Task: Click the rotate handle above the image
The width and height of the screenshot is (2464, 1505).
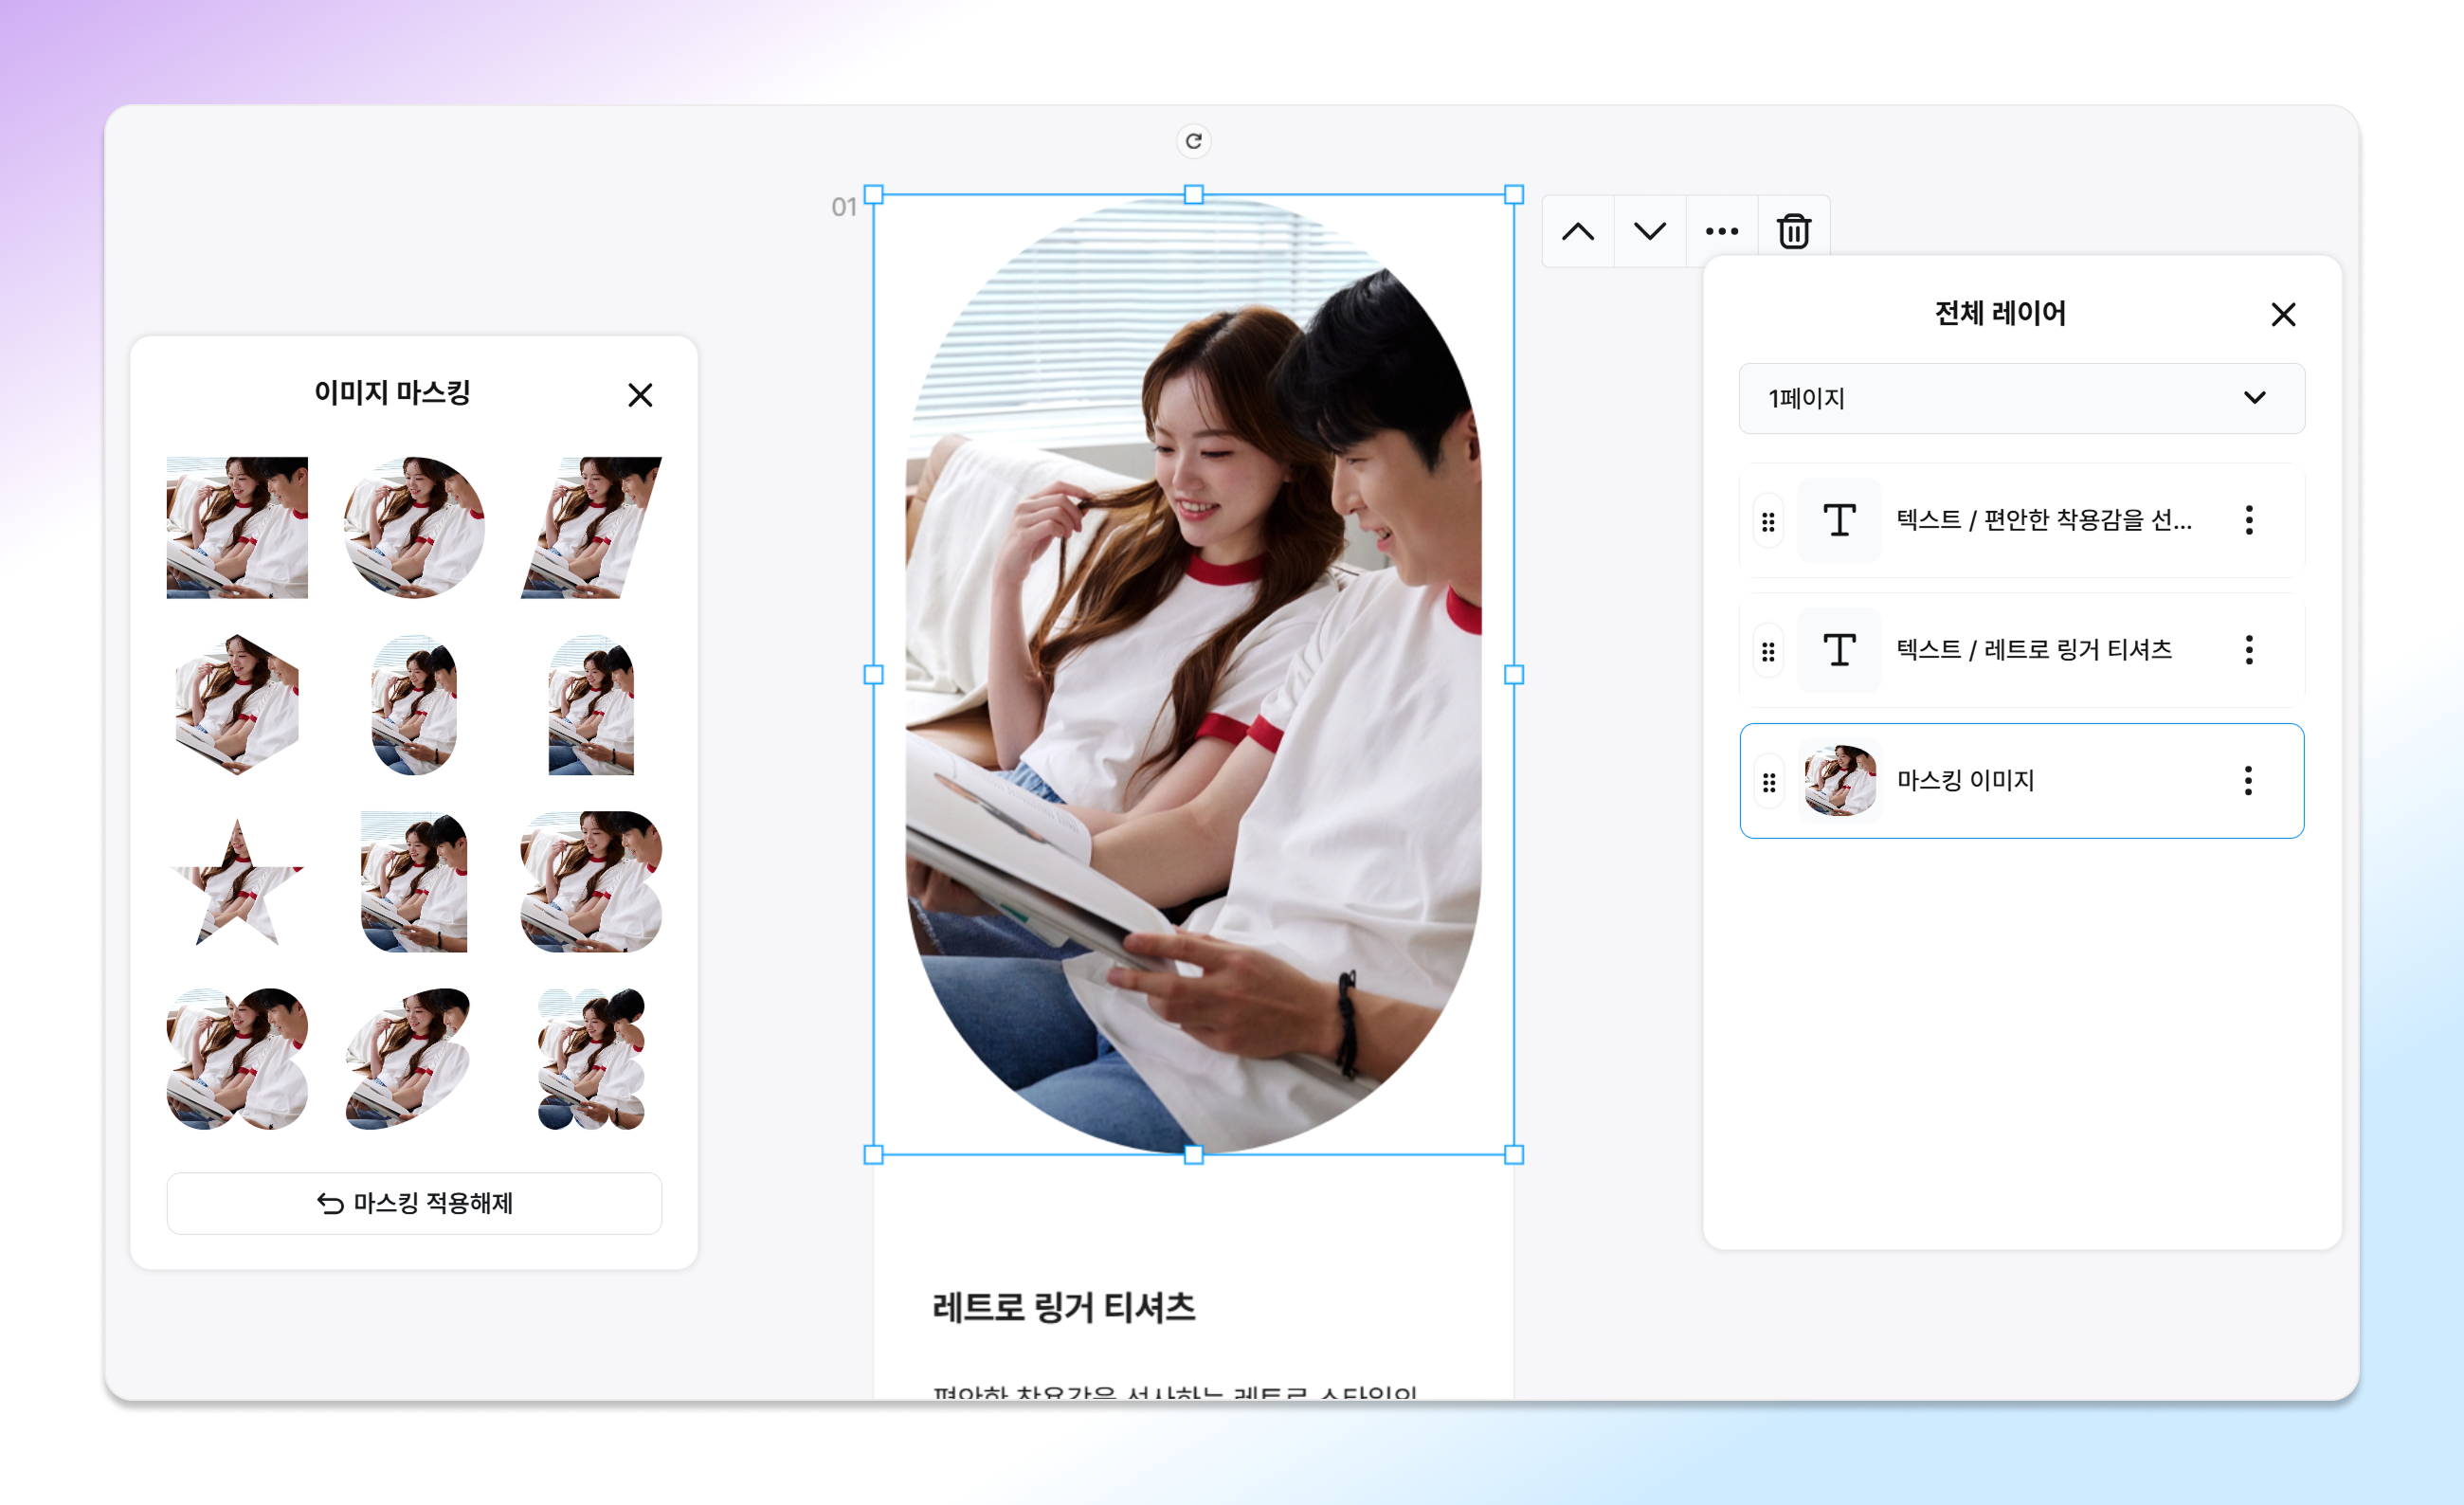Action: (x=1194, y=141)
